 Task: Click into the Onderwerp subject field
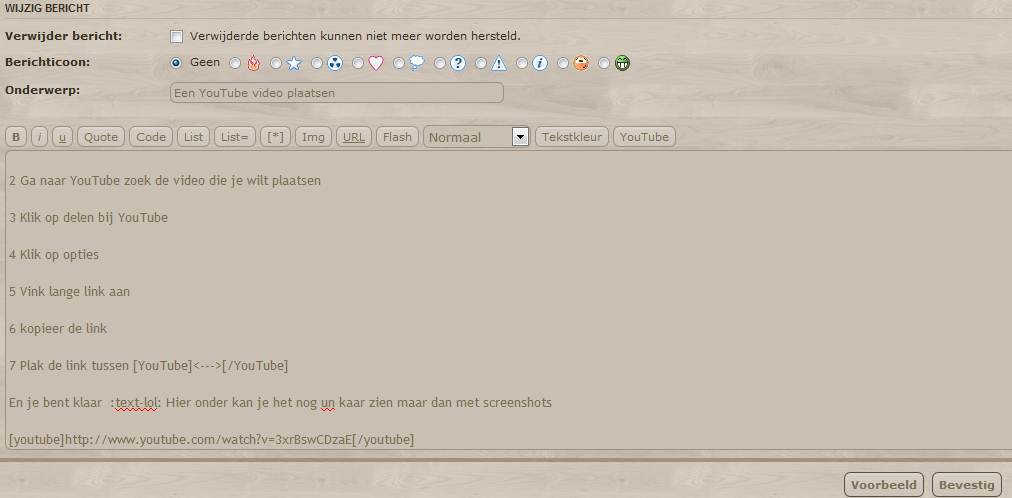pos(336,93)
